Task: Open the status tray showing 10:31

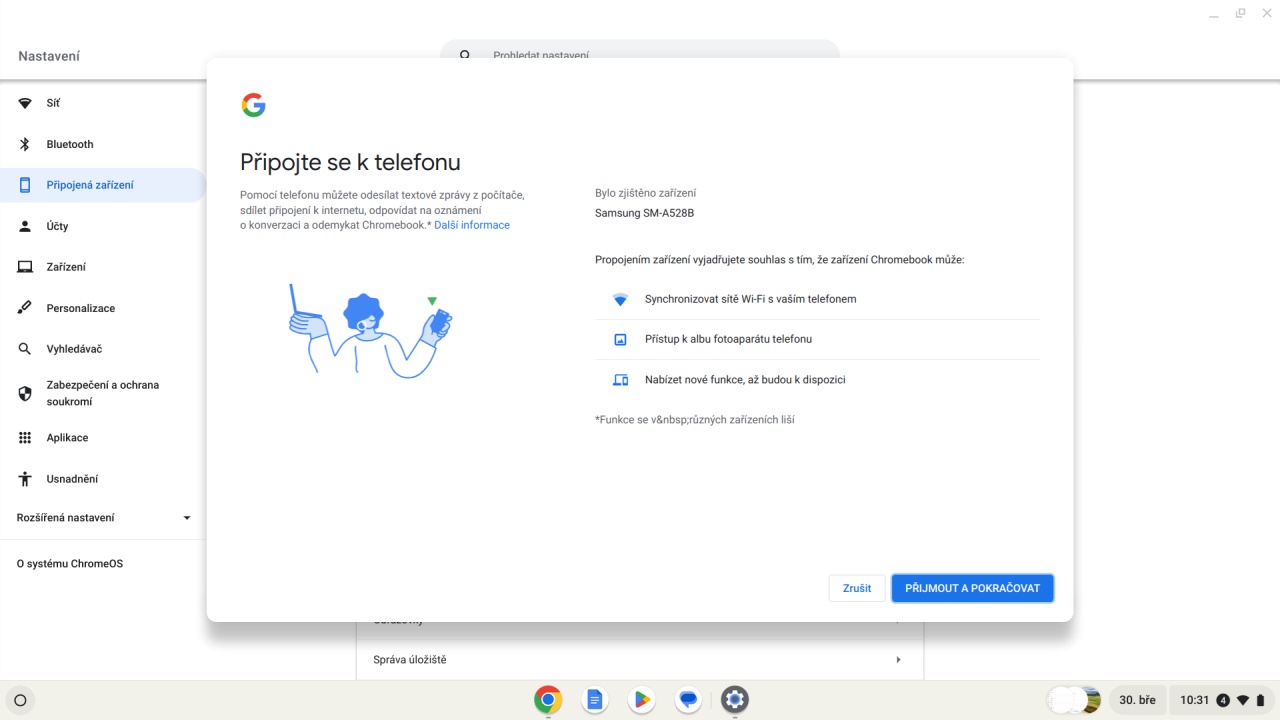Action: coord(1223,700)
